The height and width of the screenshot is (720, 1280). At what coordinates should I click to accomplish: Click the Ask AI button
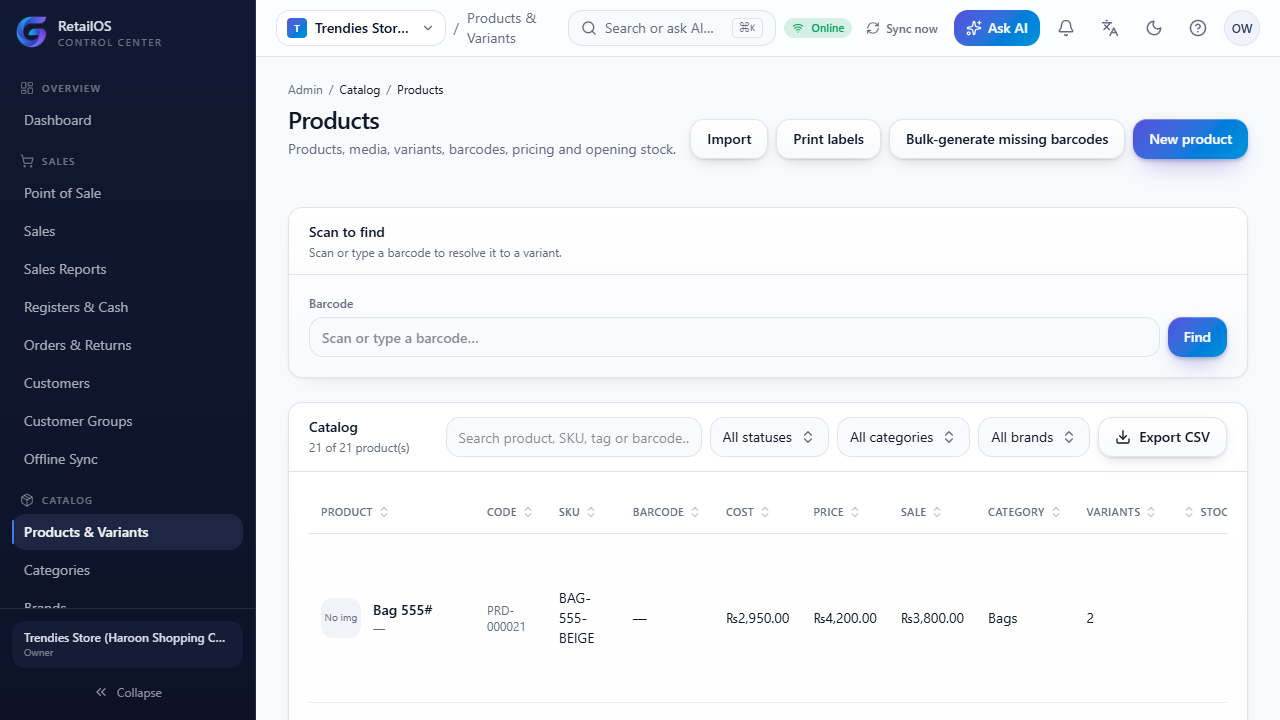(997, 28)
